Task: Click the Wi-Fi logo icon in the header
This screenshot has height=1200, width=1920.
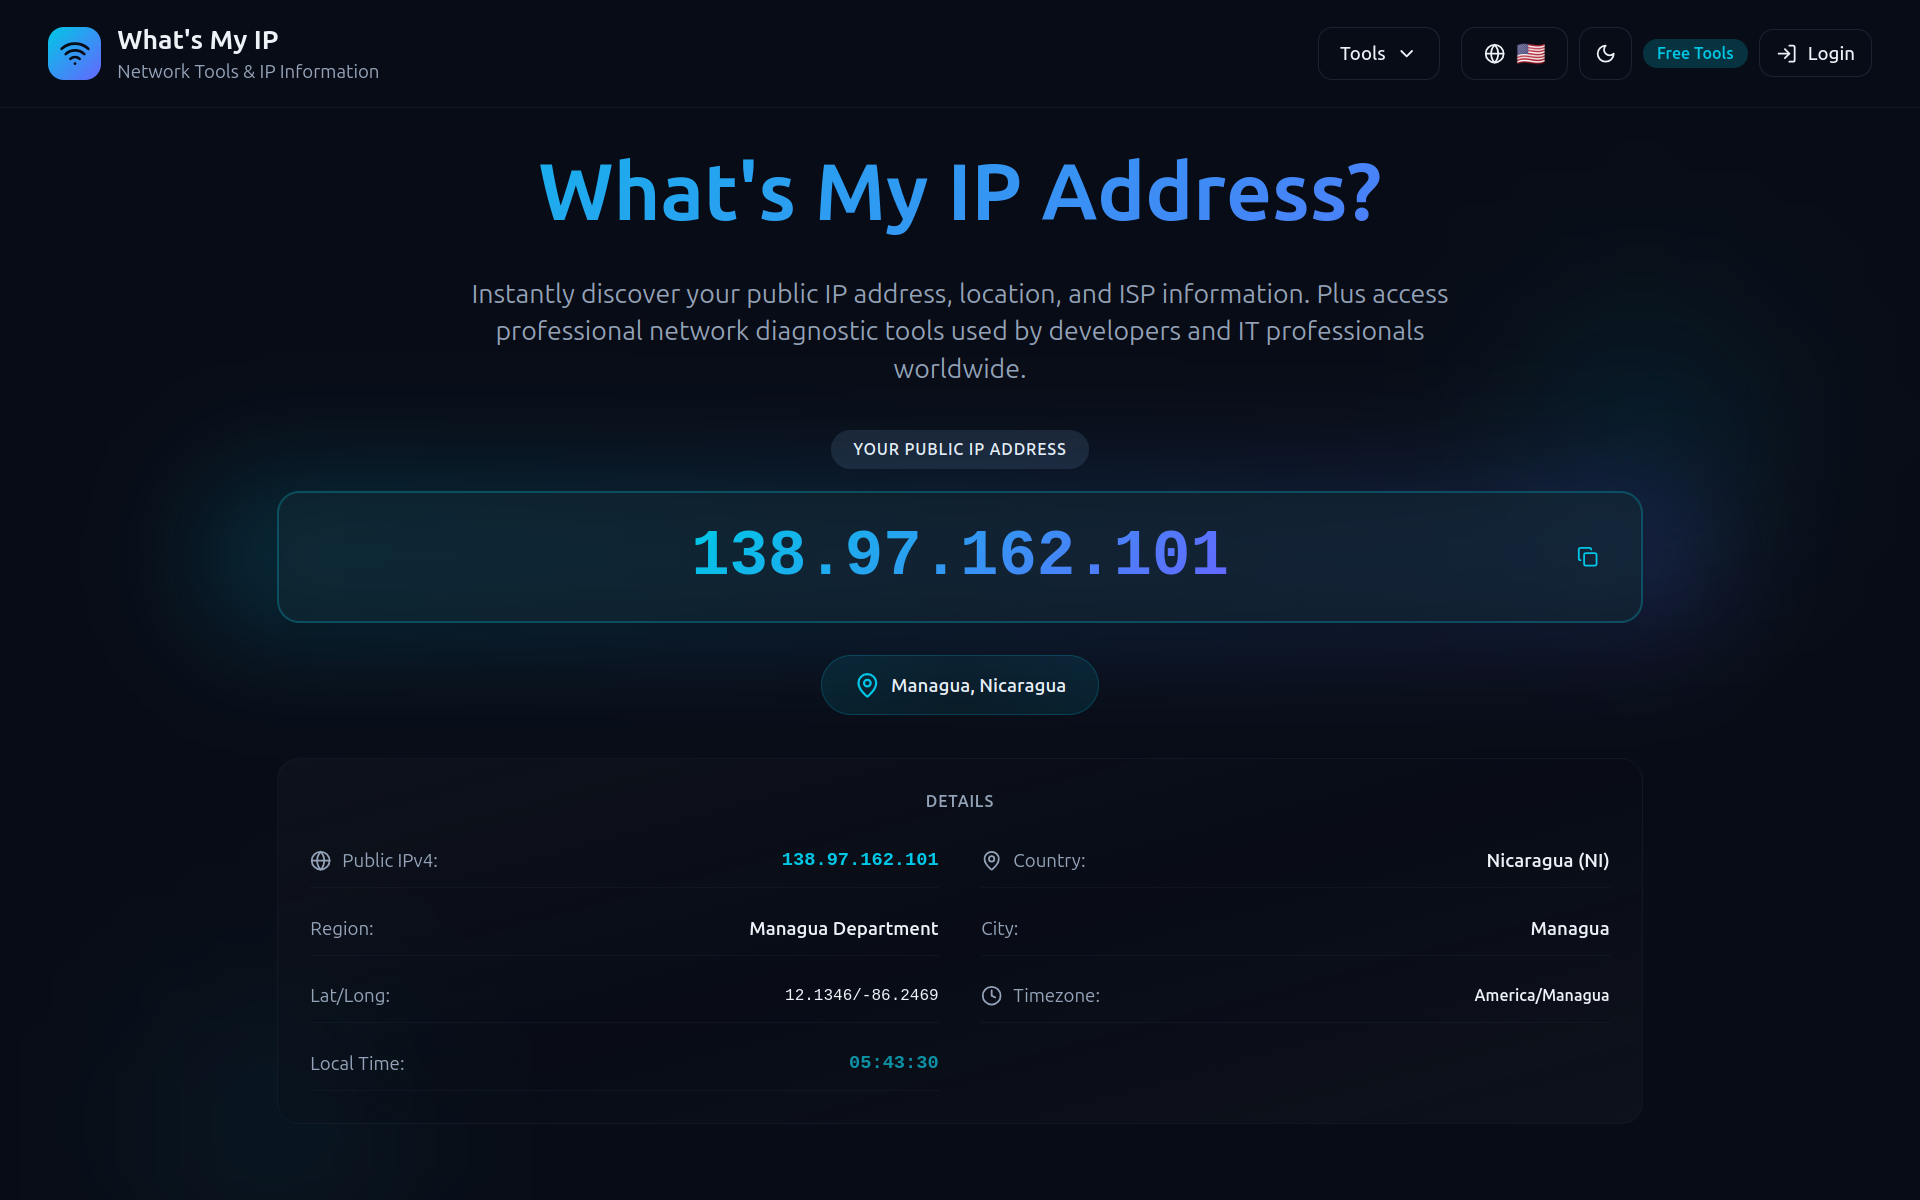Action: (74, 53)
